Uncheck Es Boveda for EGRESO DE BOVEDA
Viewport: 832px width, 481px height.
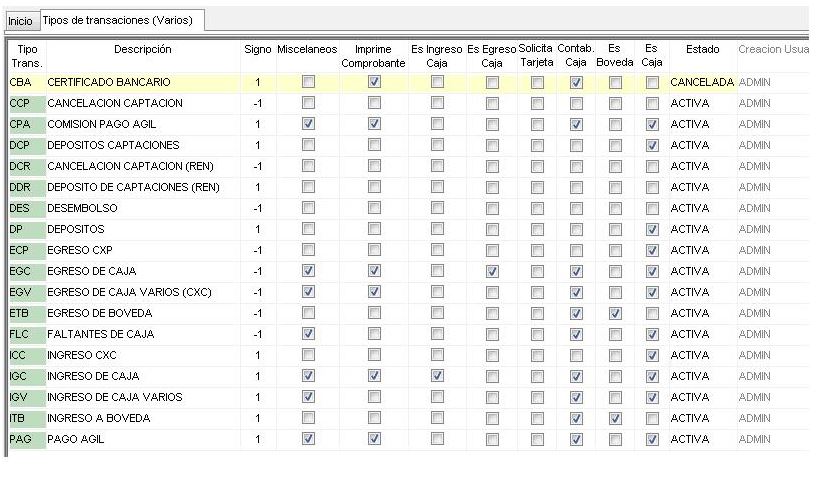(x=615, y=313)
